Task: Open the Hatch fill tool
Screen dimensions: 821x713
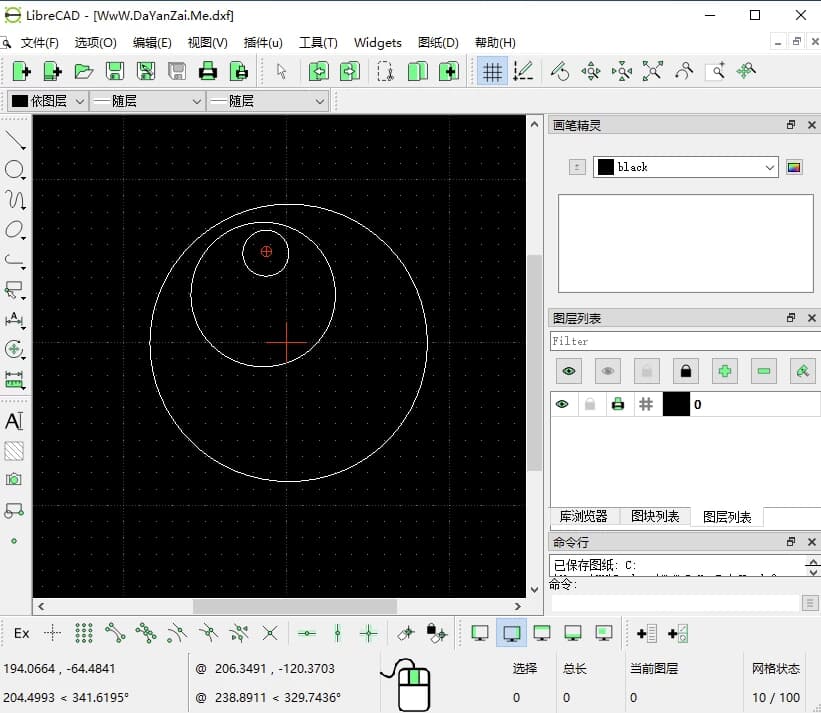Action: click(x=14, y=451)
